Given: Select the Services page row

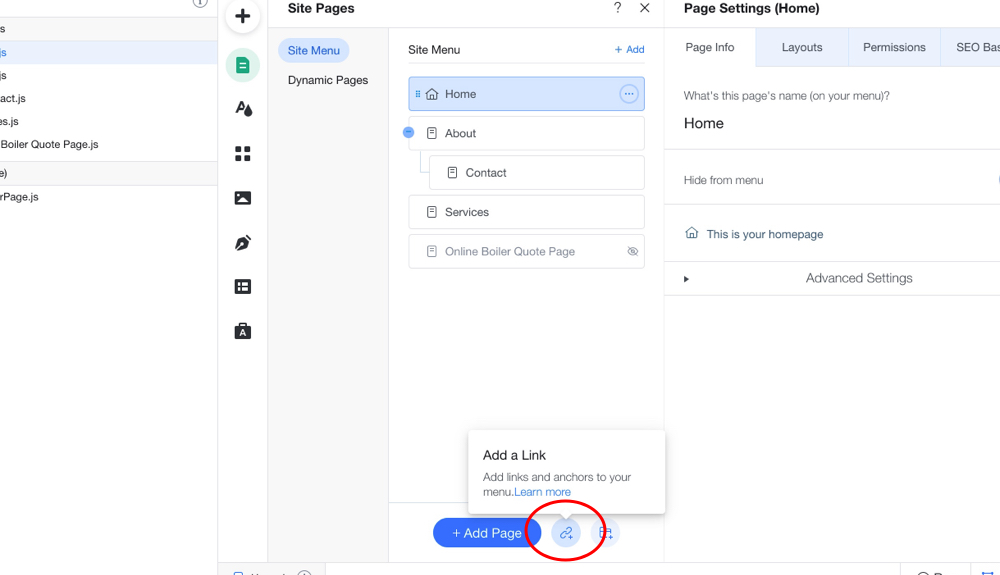Looking at the screenshot, I should (x=526, y=212).
